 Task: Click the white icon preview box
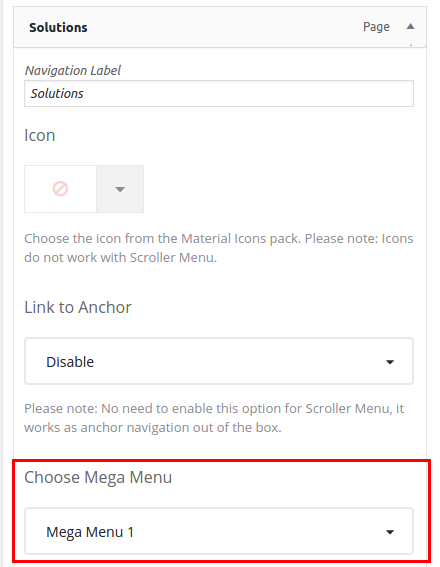tap(60, 189)
